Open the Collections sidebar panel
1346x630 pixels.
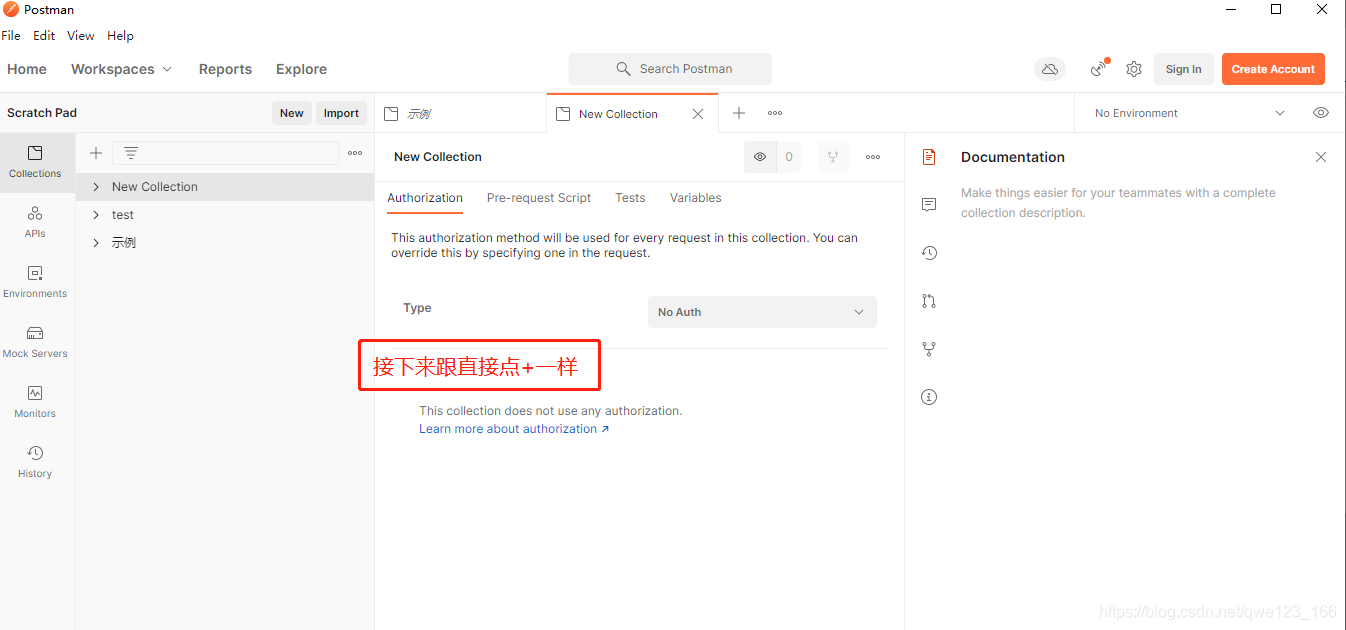(x=35, y=162)
